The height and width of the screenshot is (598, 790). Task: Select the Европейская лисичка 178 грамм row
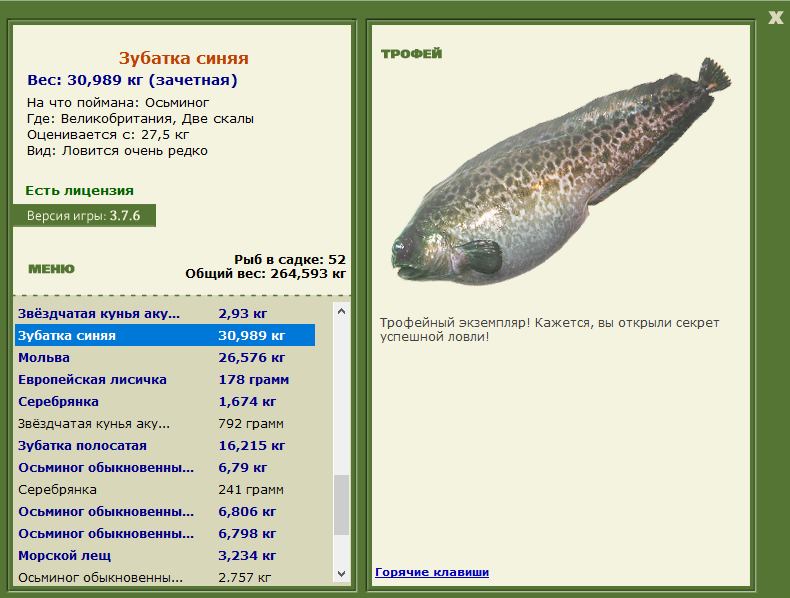point(165,379)
